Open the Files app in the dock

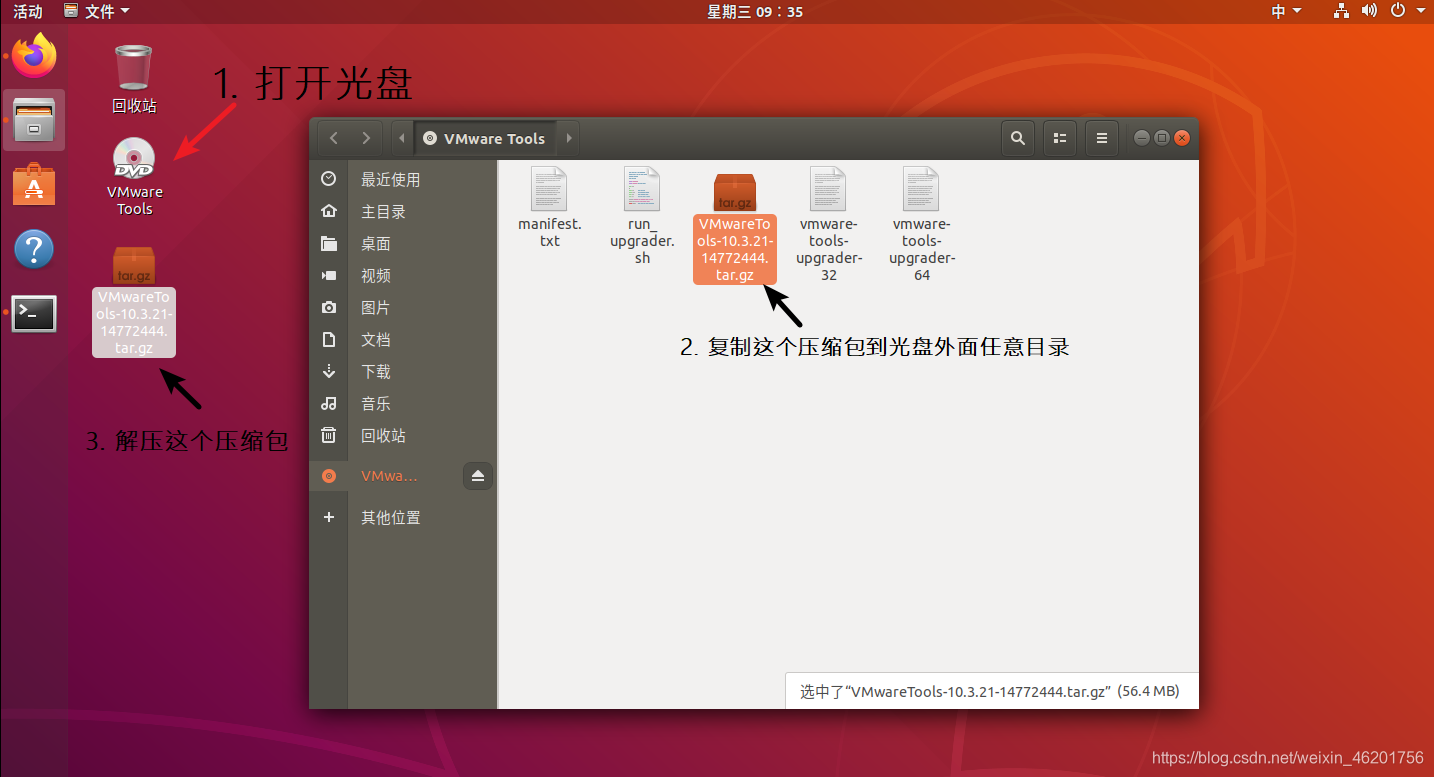[34, 121]
